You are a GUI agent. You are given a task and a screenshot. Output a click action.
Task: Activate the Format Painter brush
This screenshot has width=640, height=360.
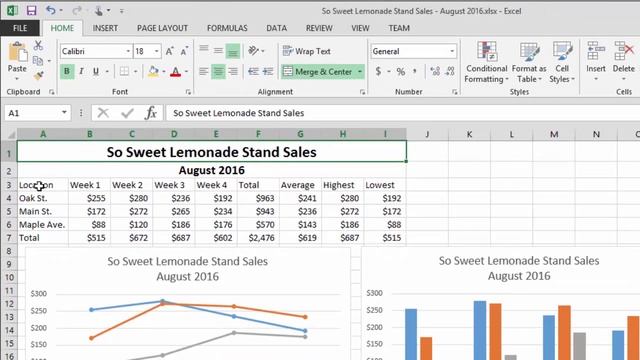pyautogui.click(x=38, y=76)
